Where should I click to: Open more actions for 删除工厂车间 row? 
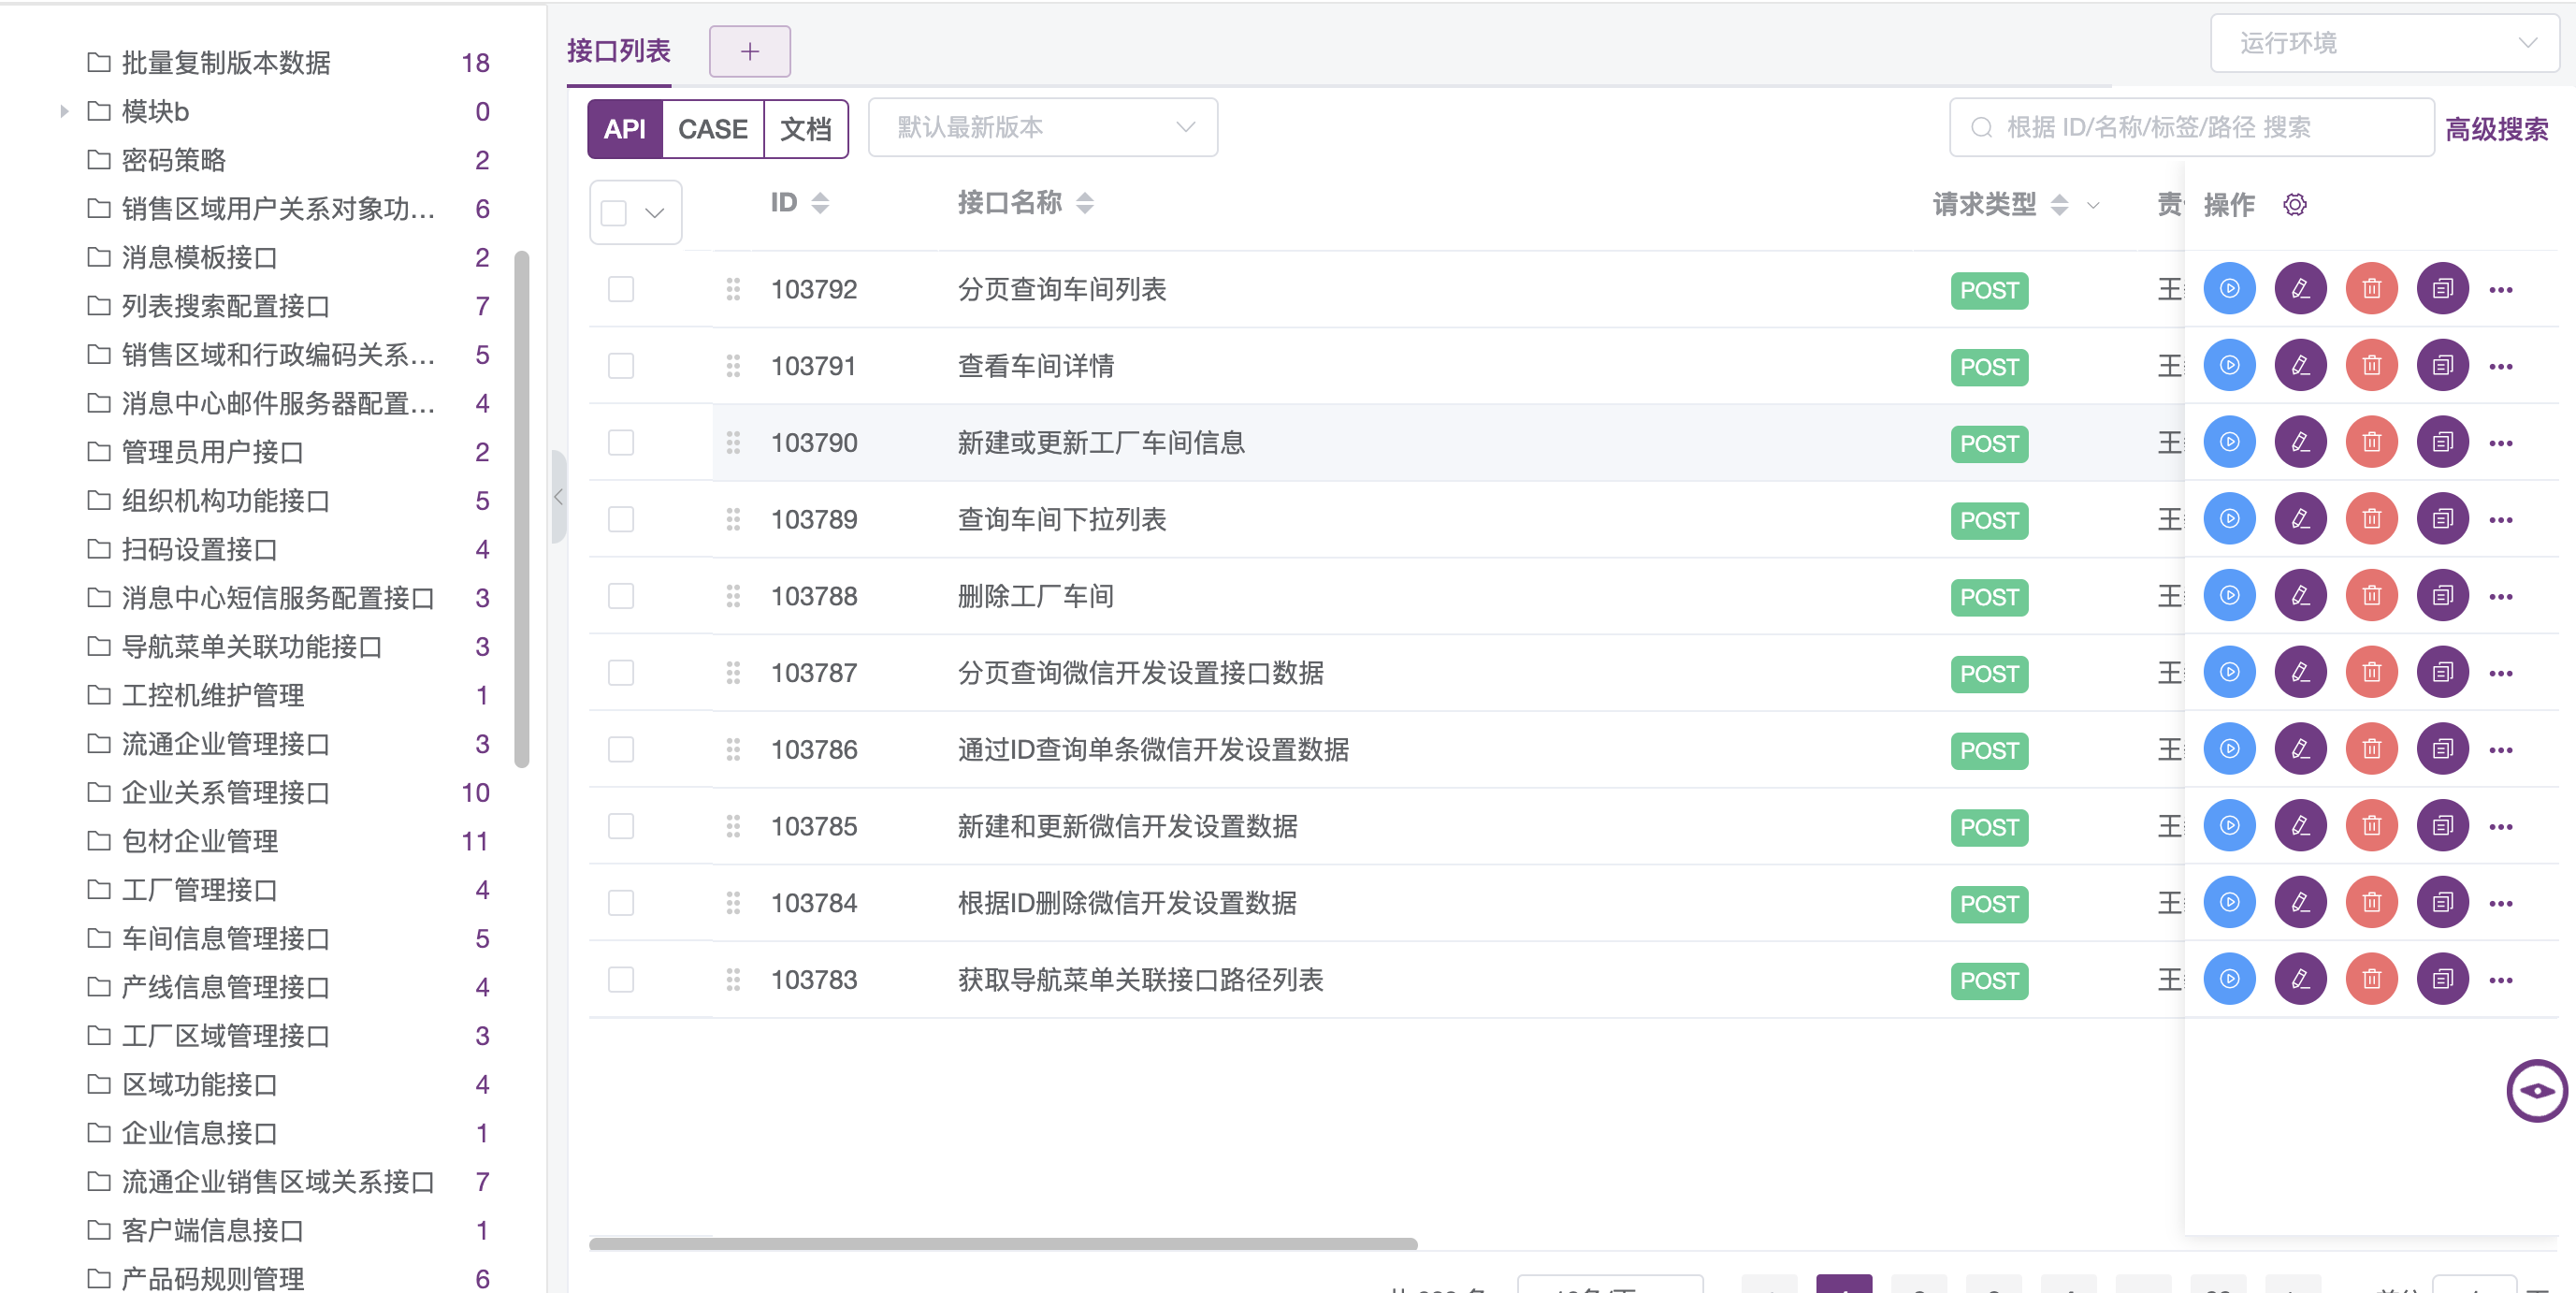click(2501, 597)
